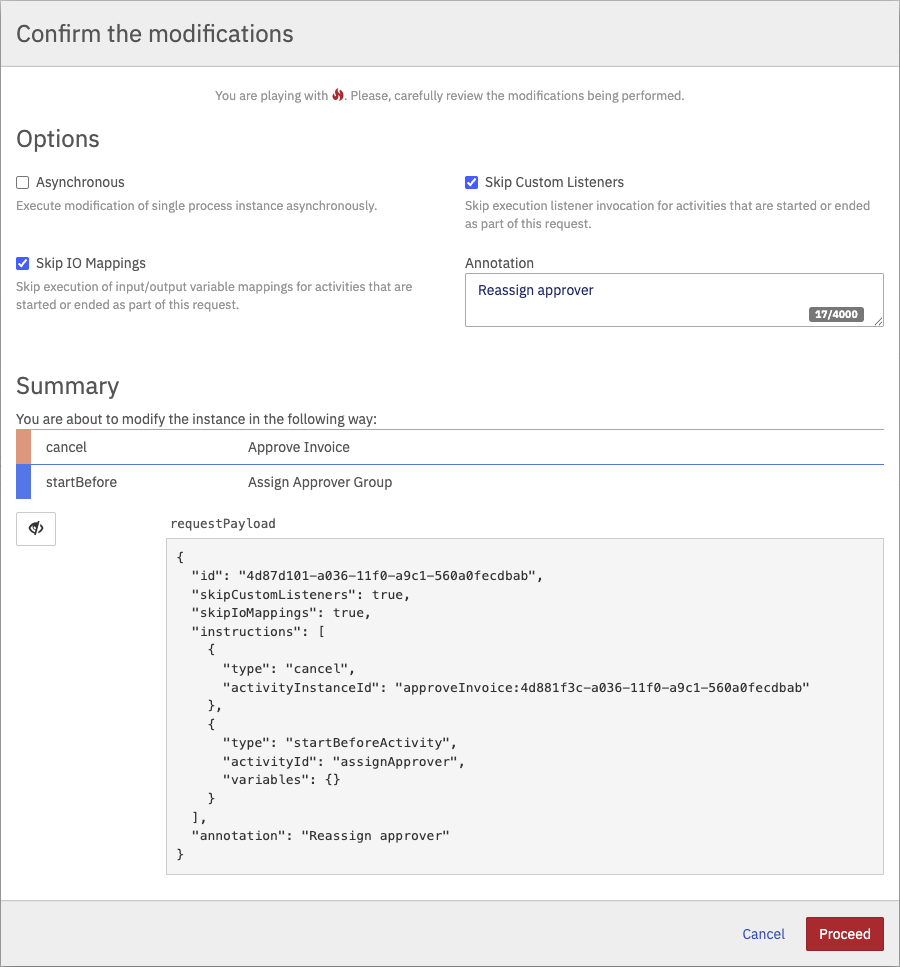Click the Summary section heading
Image resolution: width=900 pixels, height=967 pixels.
[x=67, y=386]
